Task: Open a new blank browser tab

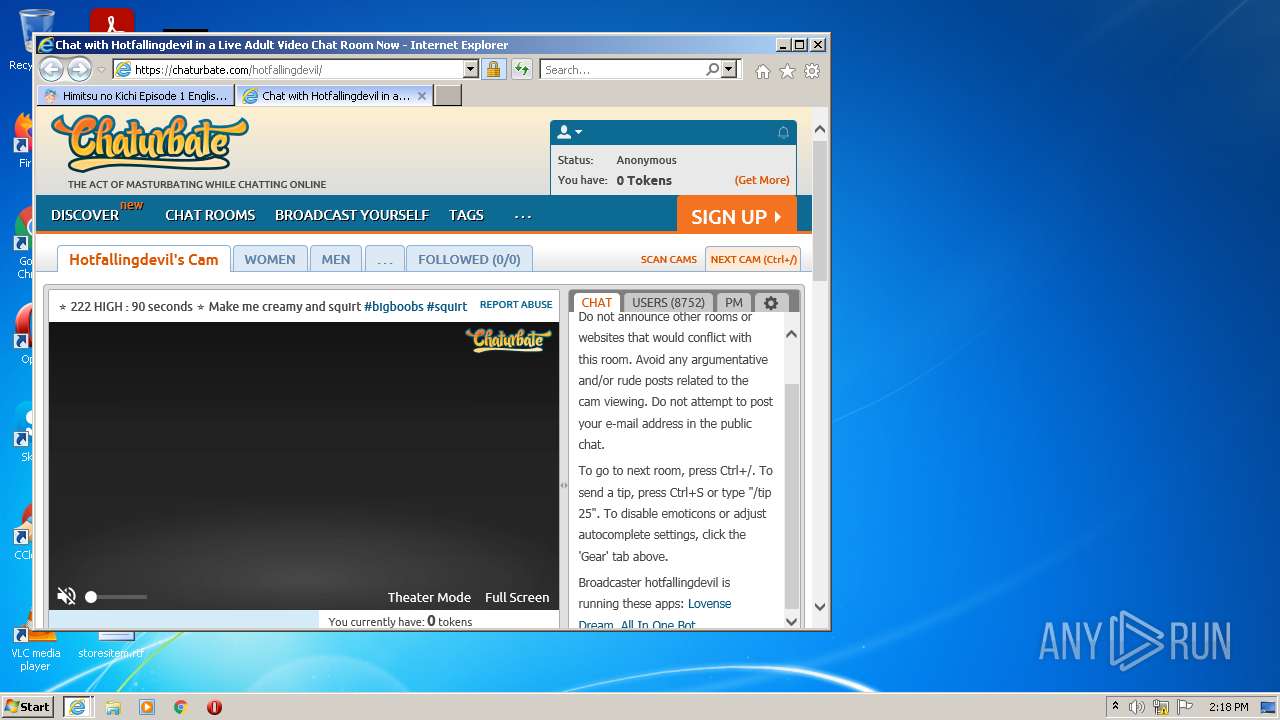Action: pyautogui.click(x=448, y=96)
